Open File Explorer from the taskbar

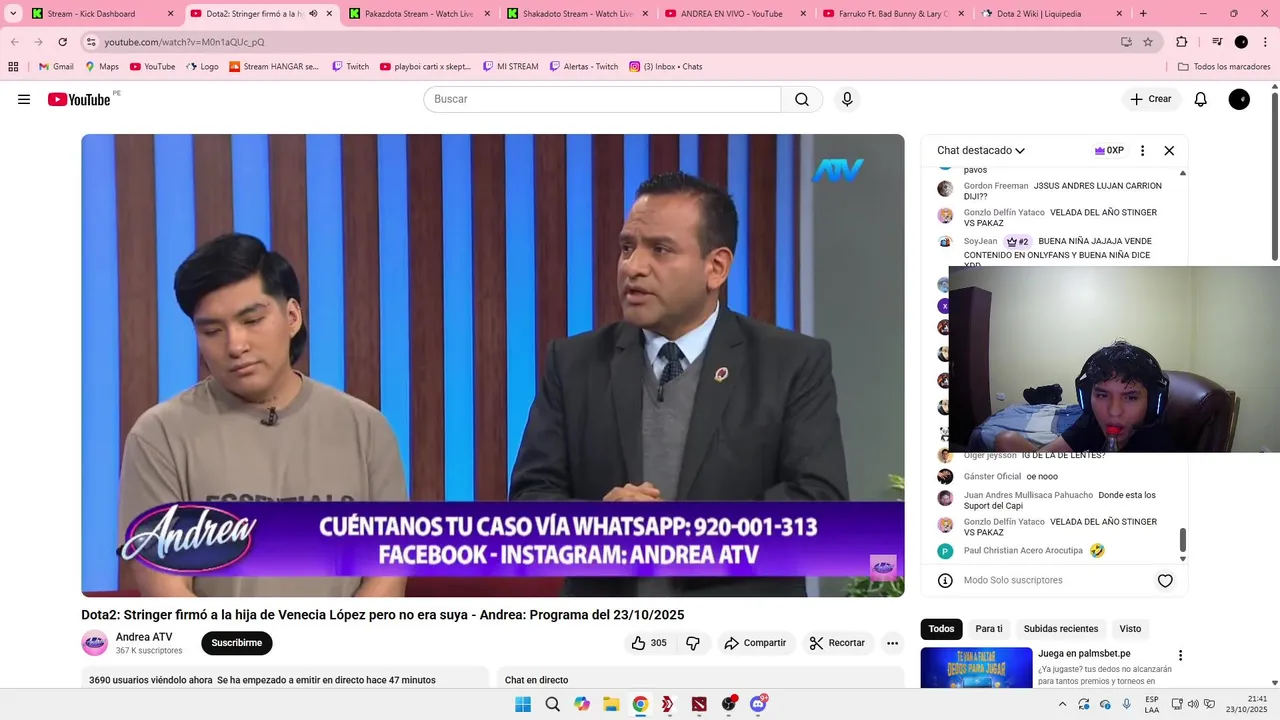click(611, 704)
